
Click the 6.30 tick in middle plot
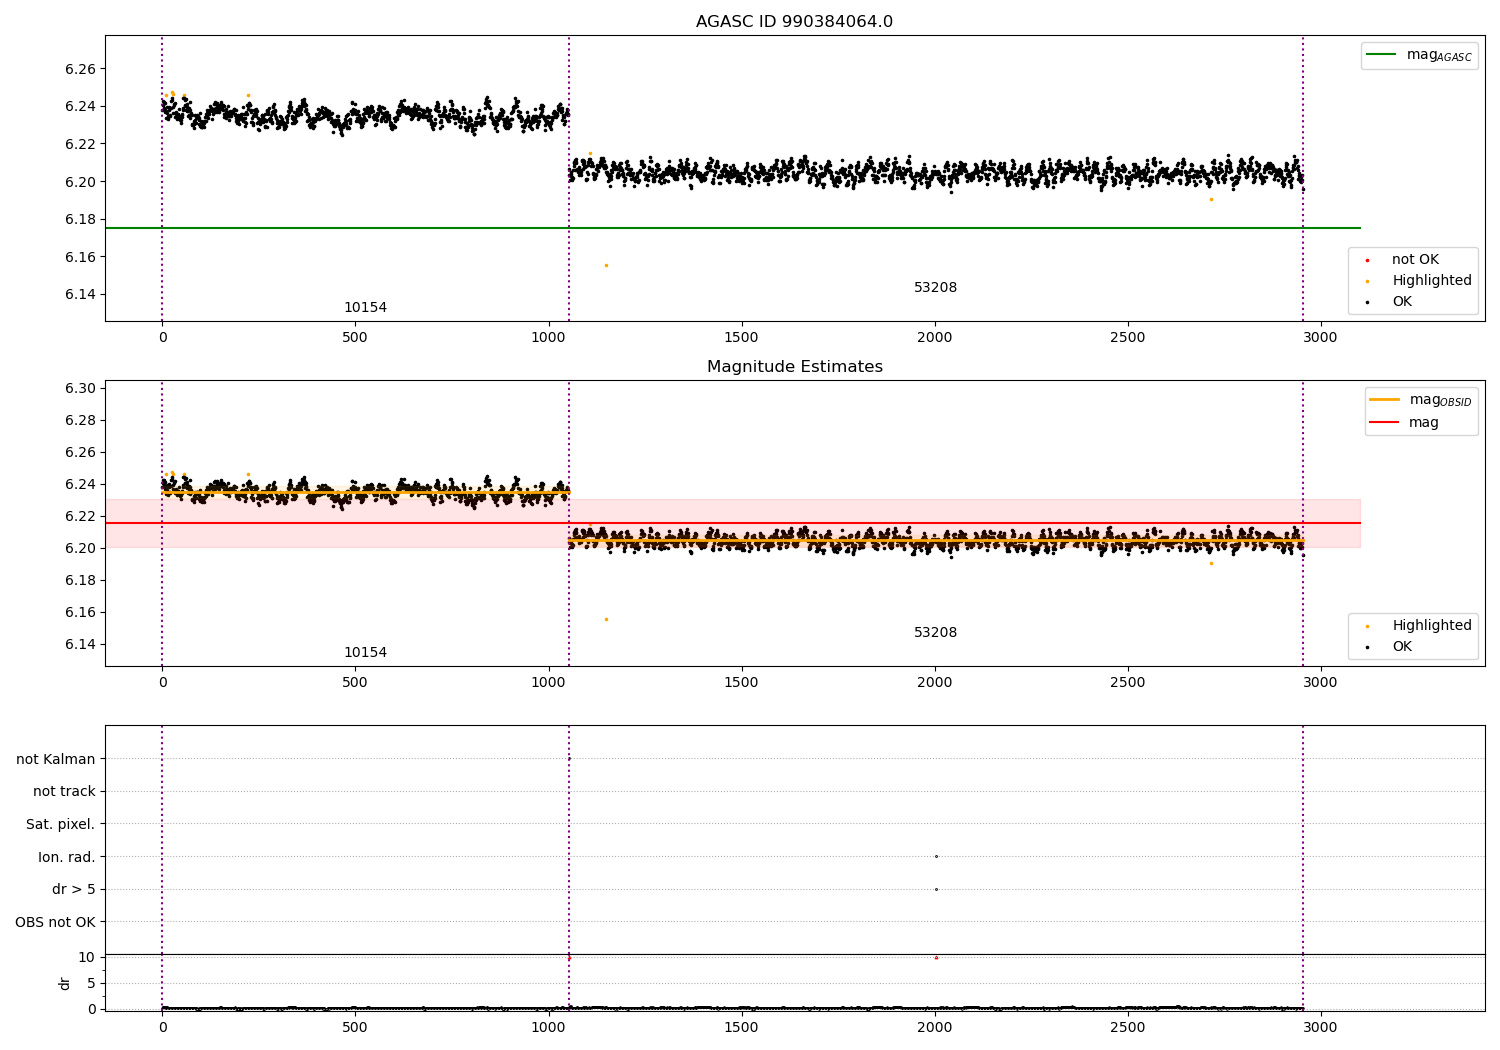[x=80, y=388]
